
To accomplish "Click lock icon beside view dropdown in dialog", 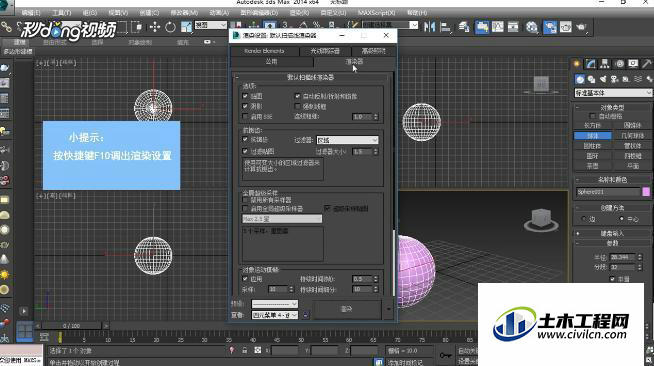I will click(x=305, y=315).
